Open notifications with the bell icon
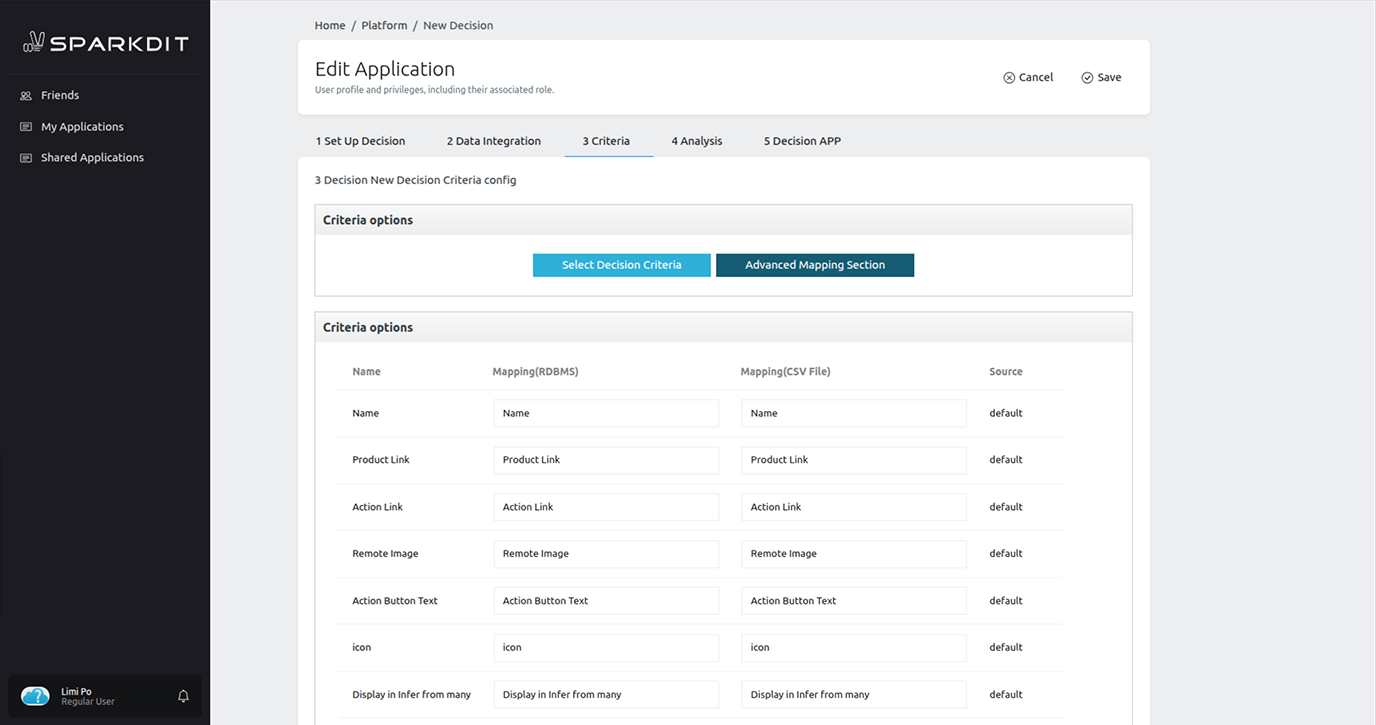This screenshot has width=1376, height=725. (183, 695)
